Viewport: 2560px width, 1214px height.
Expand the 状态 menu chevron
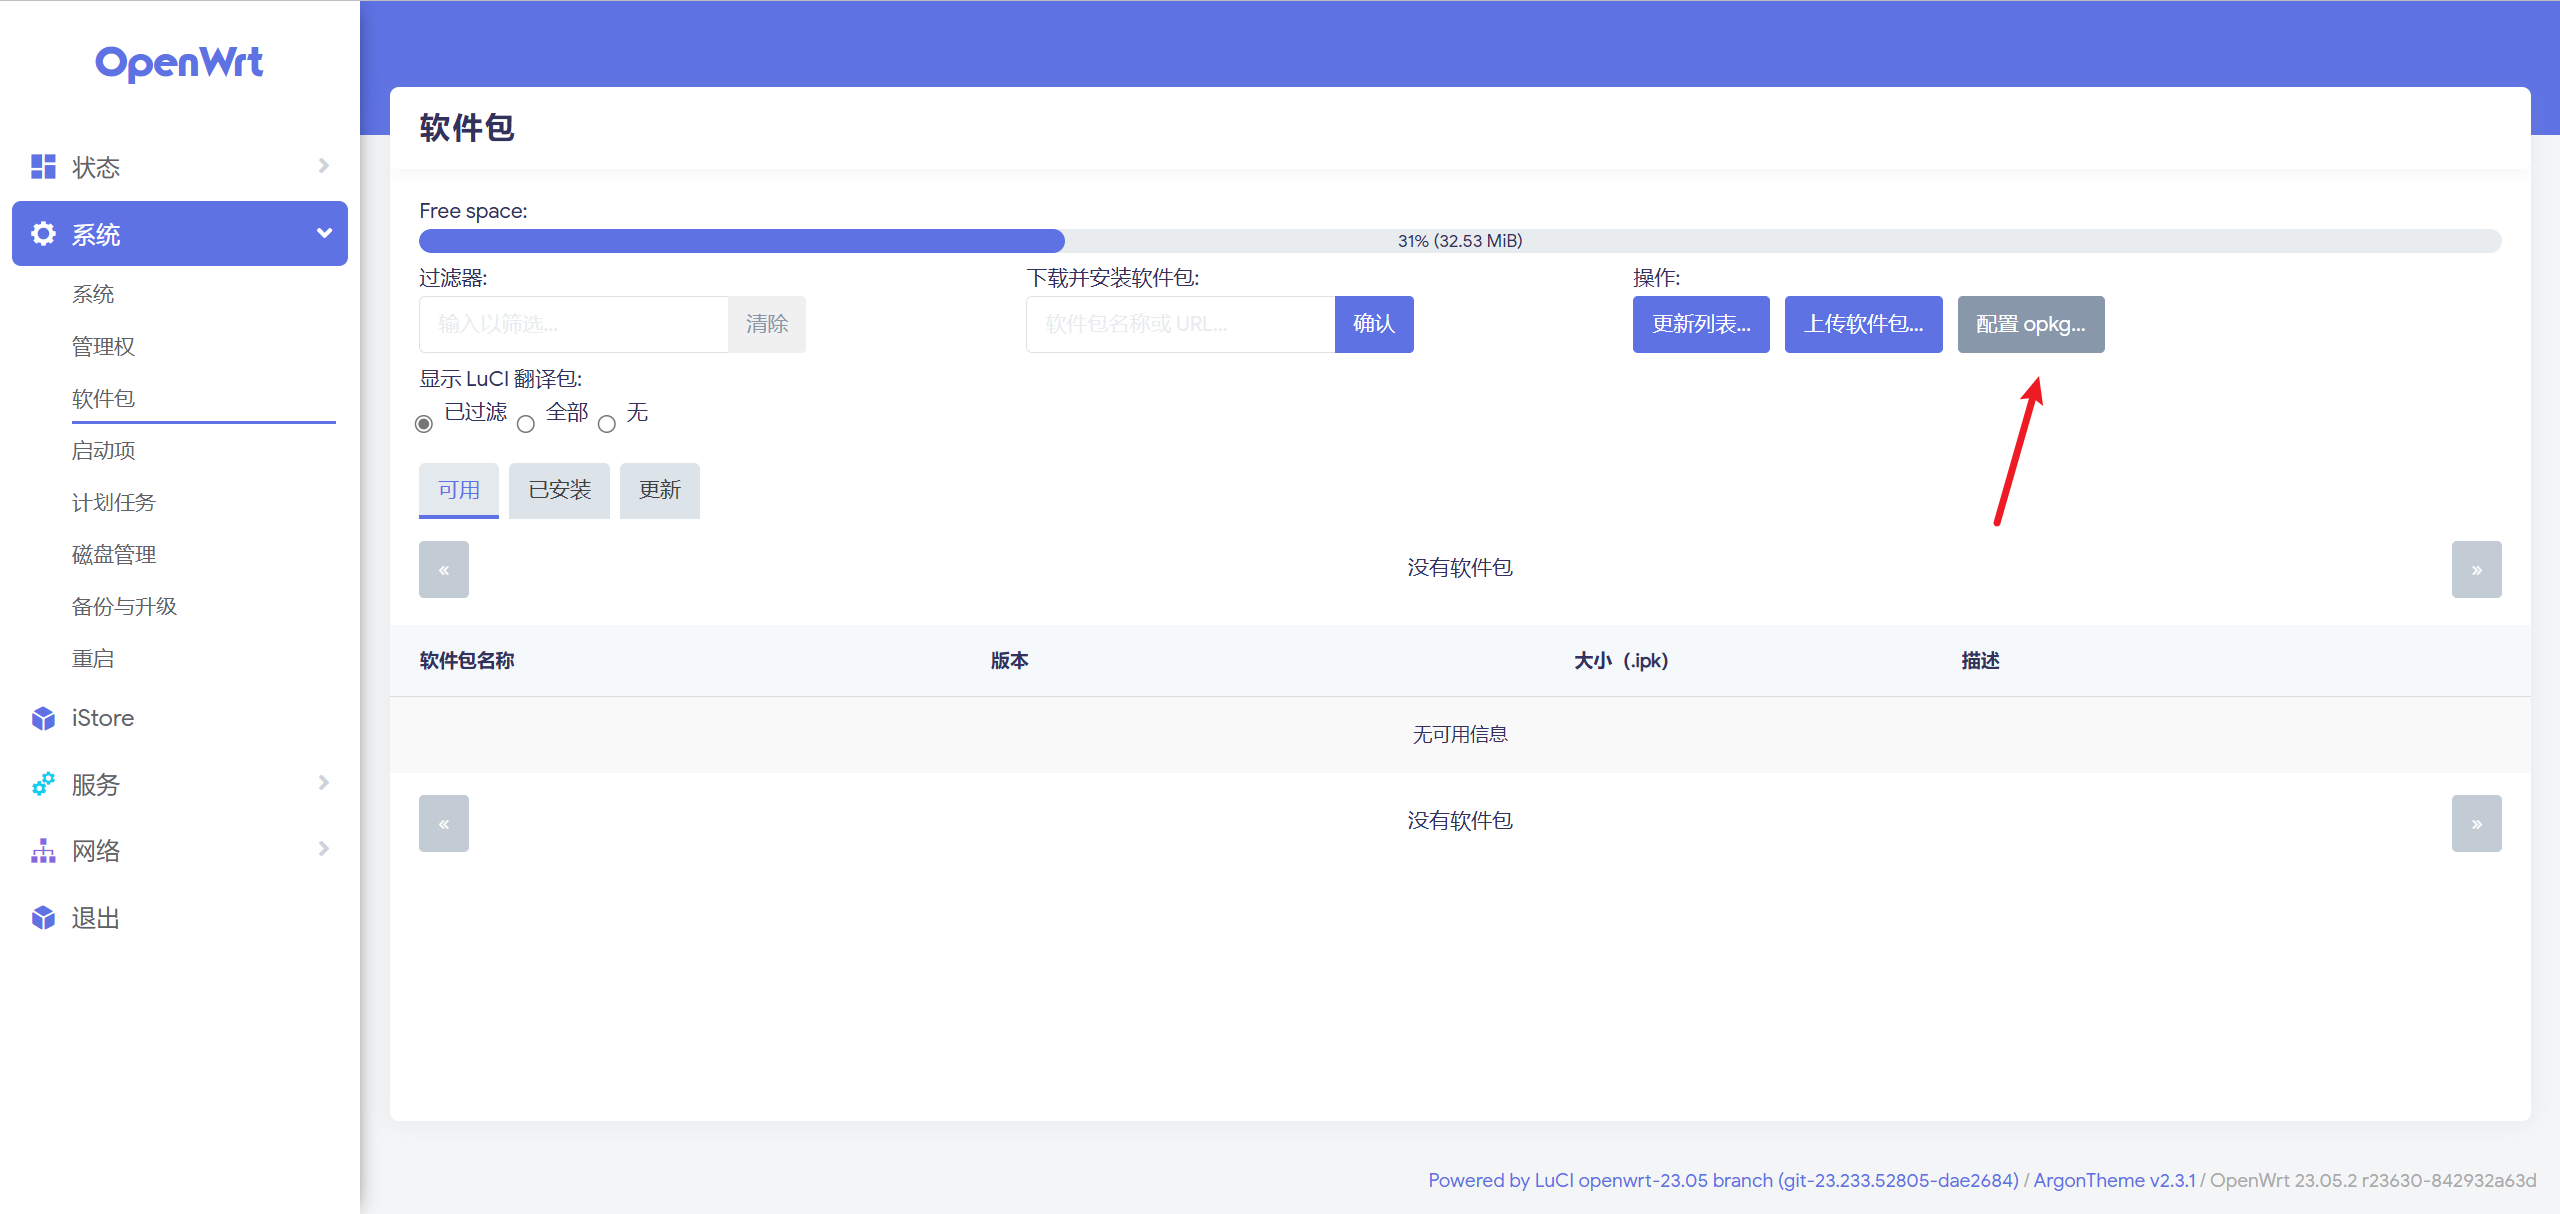pos(323,166)
